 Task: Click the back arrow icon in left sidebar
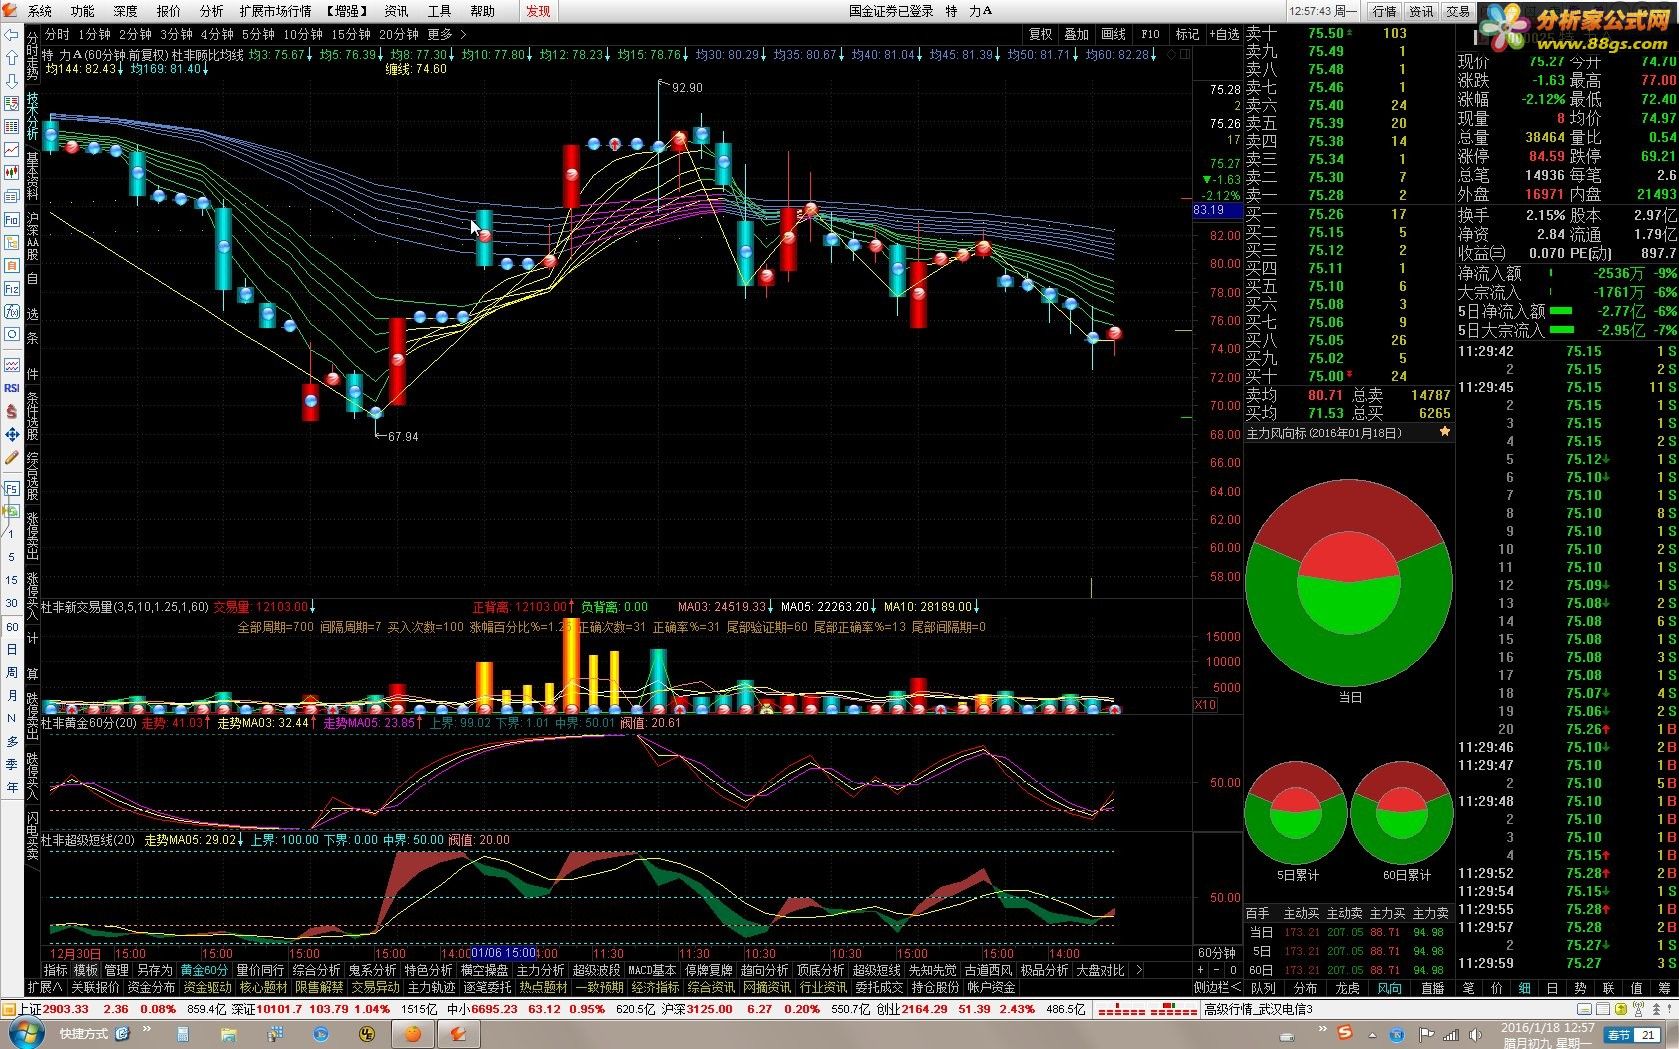click(x=11, y=35)
